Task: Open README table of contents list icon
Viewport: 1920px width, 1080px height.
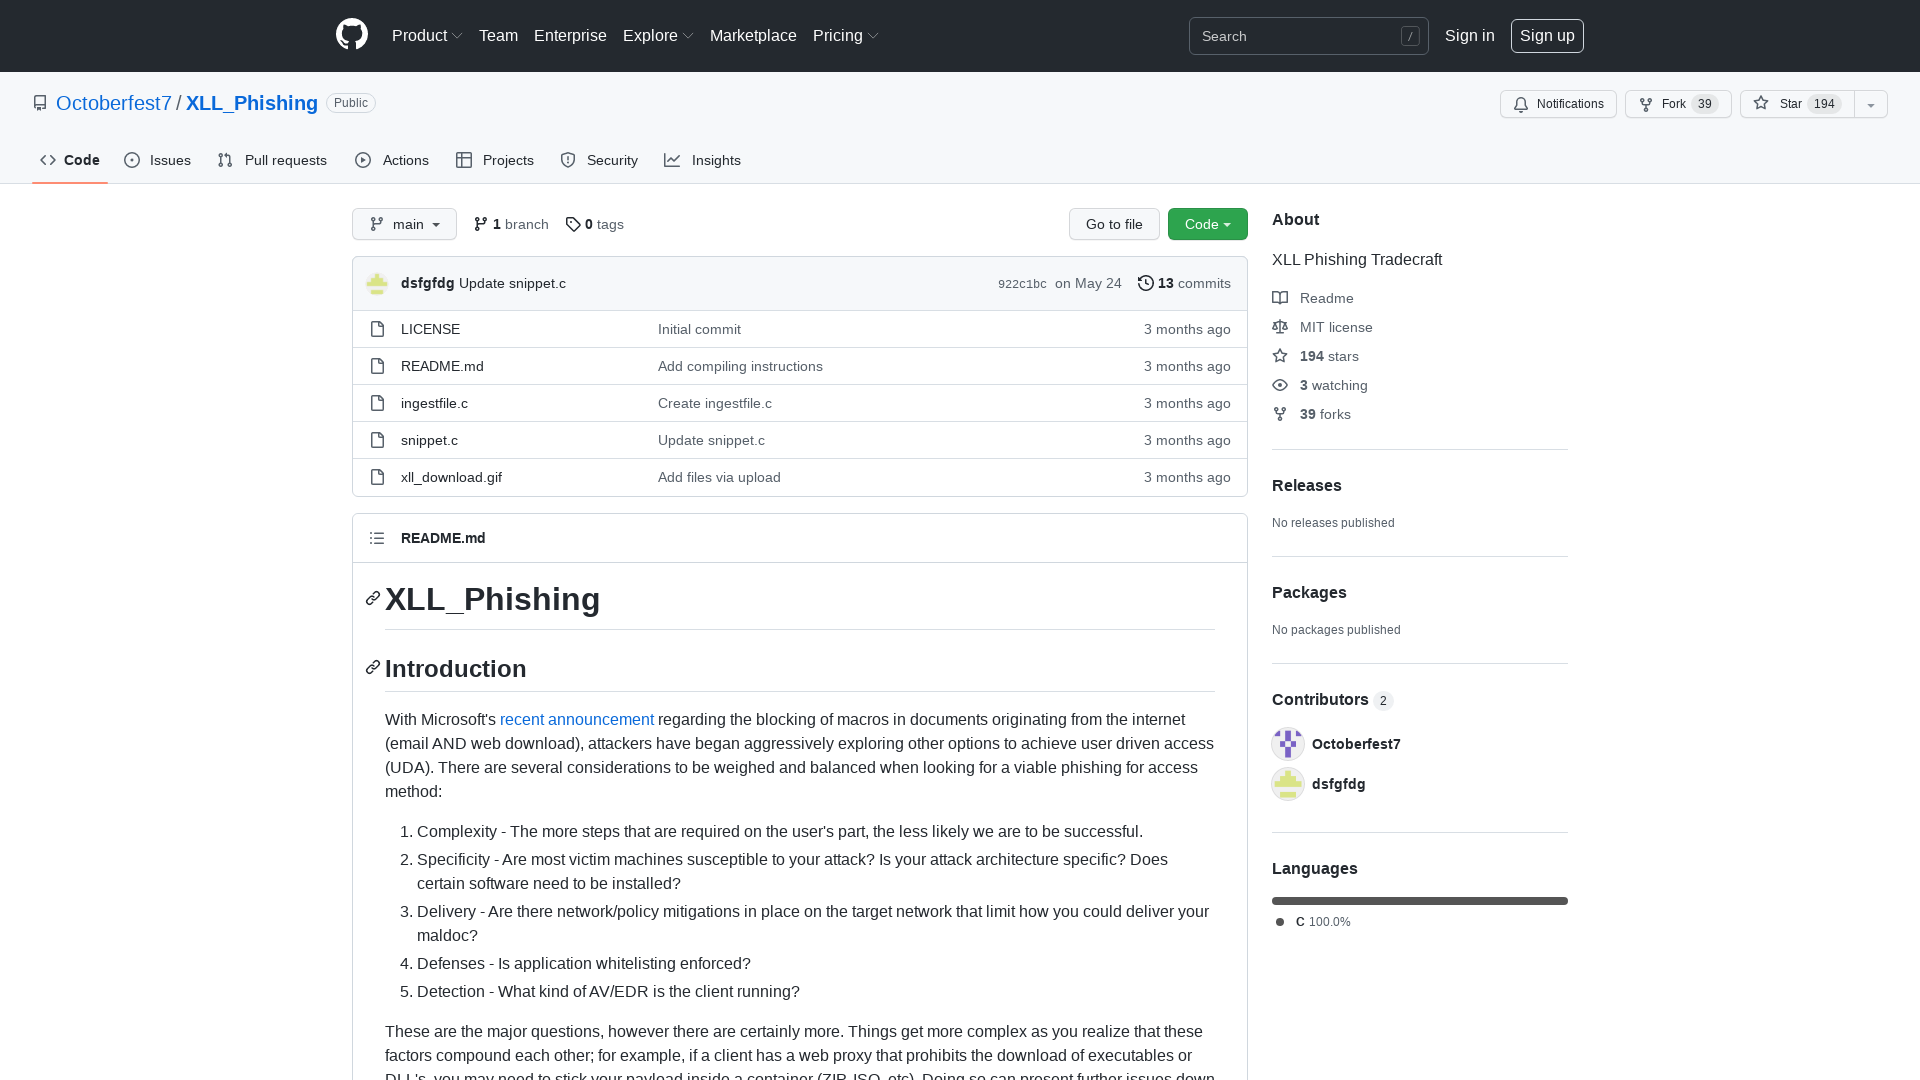Action: (x=377, y=538)
